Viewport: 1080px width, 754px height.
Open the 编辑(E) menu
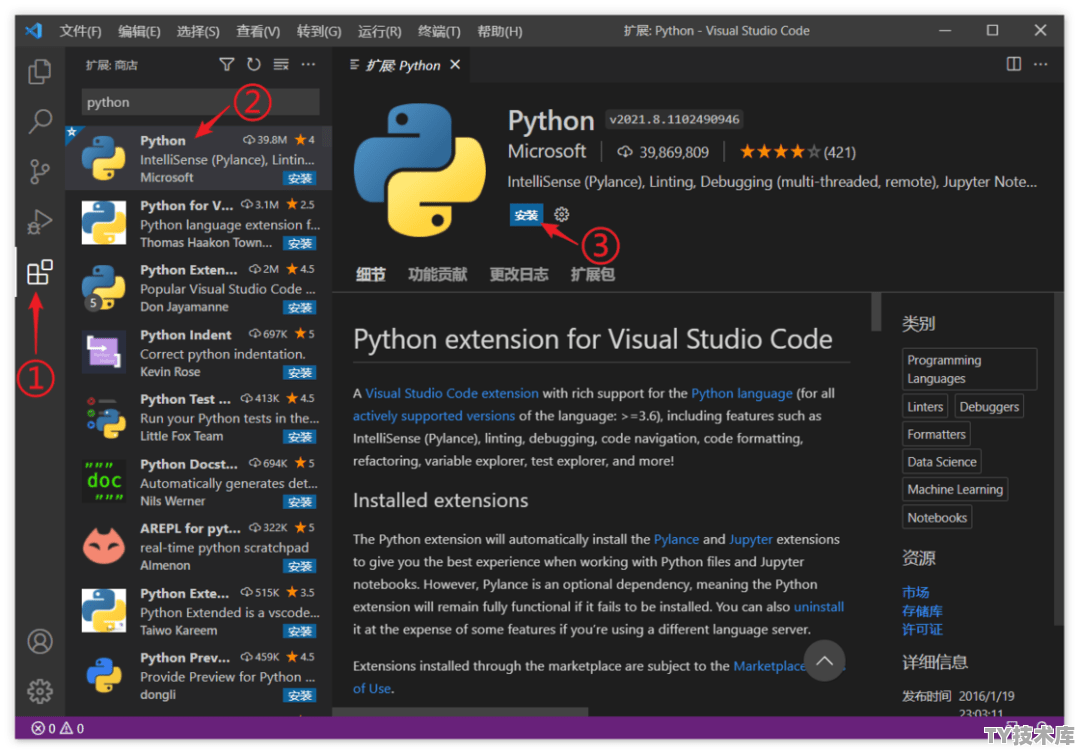point(139,31)
